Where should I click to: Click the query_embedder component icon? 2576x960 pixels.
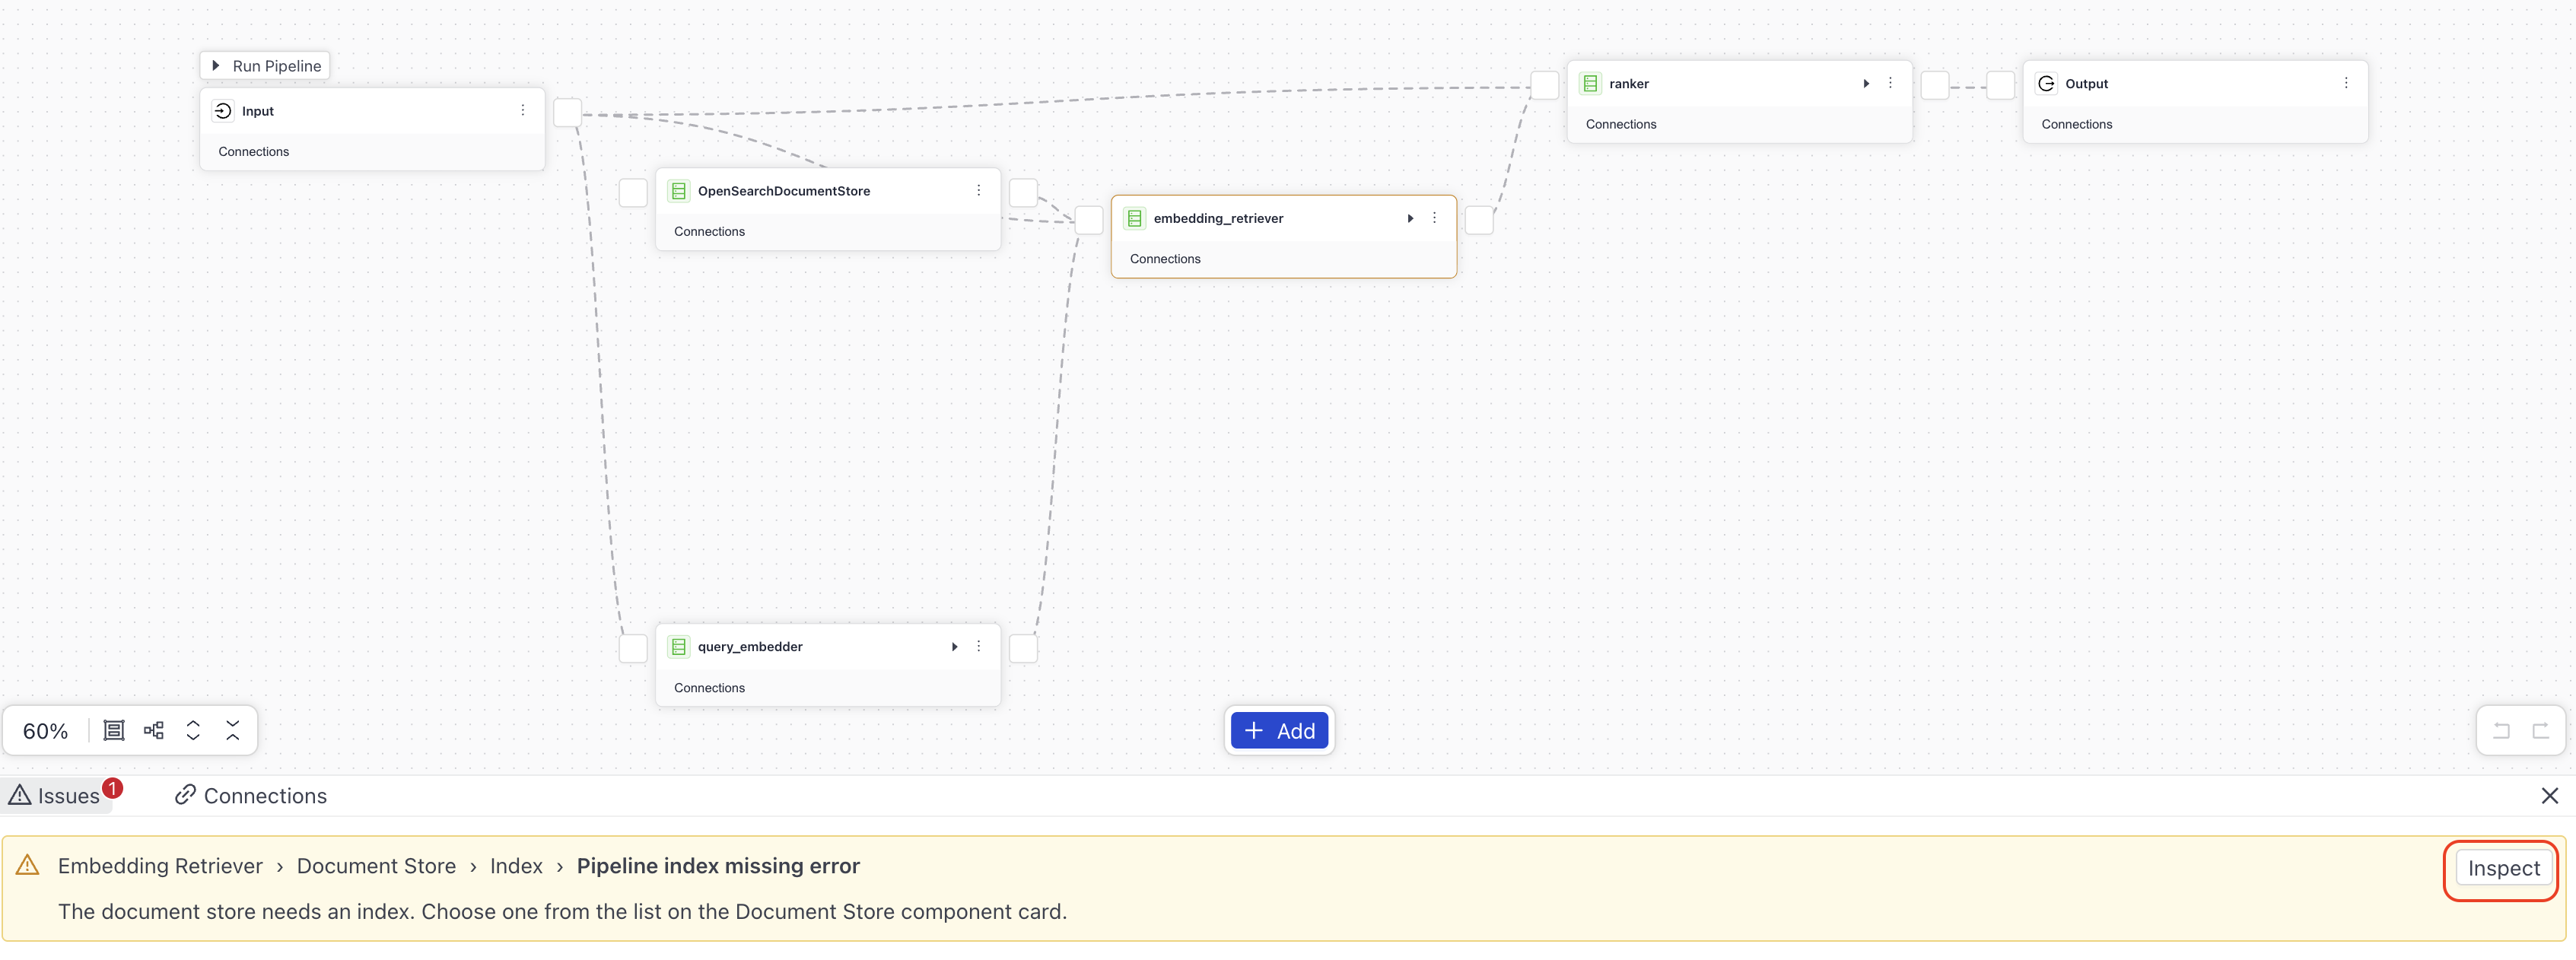point(679,647)
